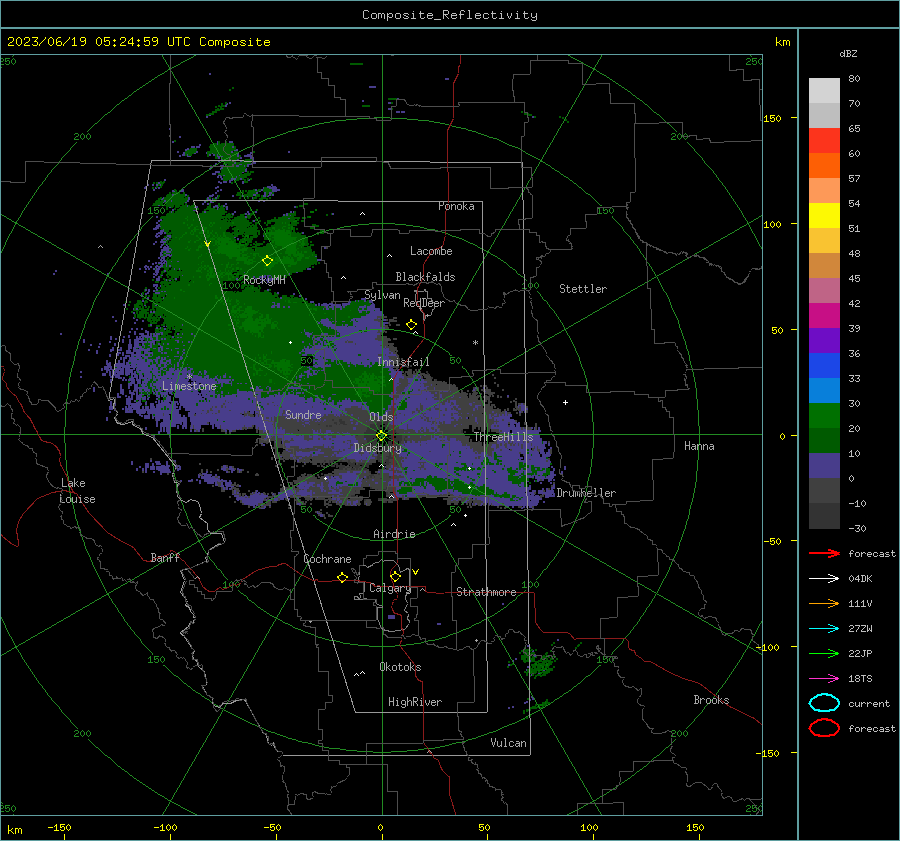Click the bright green 30-20 dBZ swatch
This screenshot has width=900, height=841.
[x=824, y=416]
